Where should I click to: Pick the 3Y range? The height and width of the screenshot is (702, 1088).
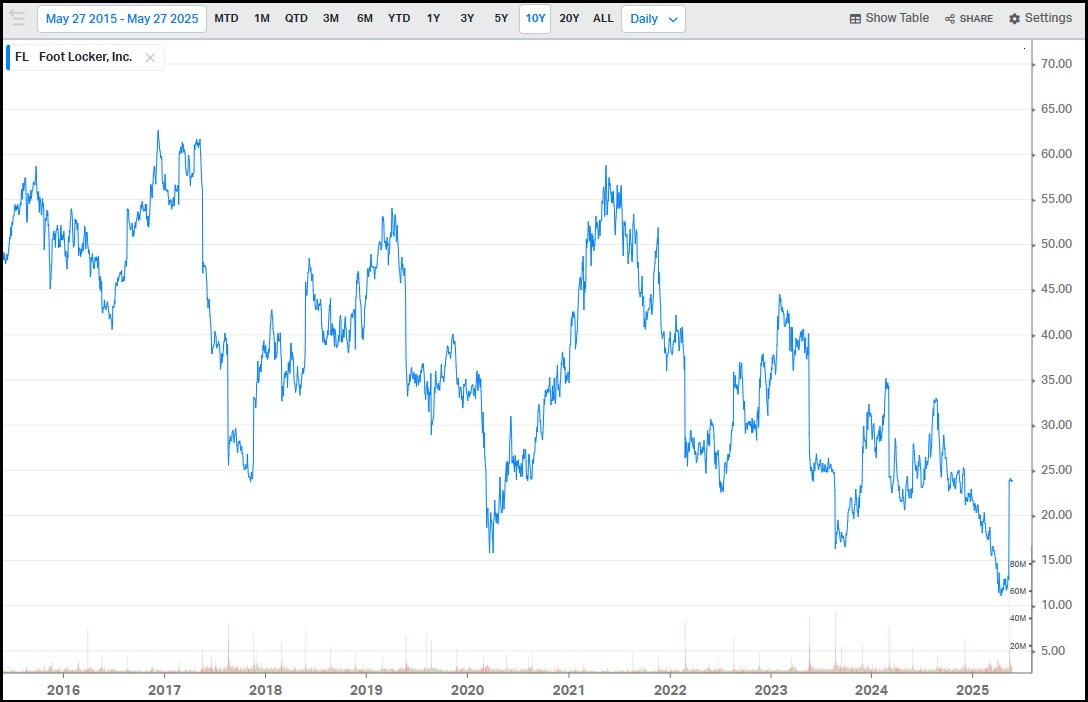[x=468, y=18]
